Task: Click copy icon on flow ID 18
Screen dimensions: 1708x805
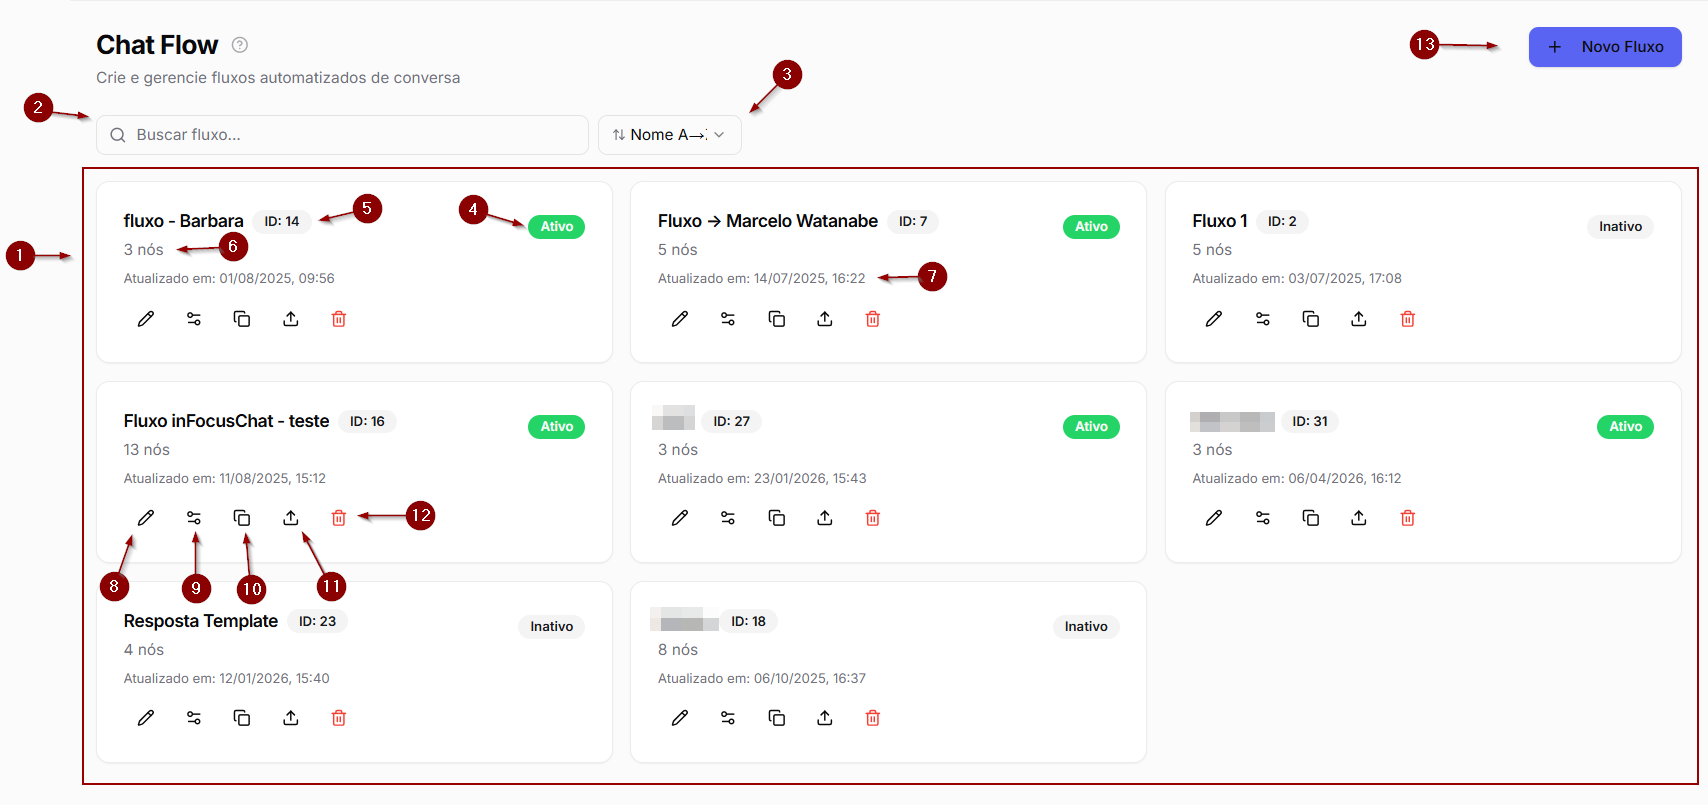Action: [x=777, y=718]
